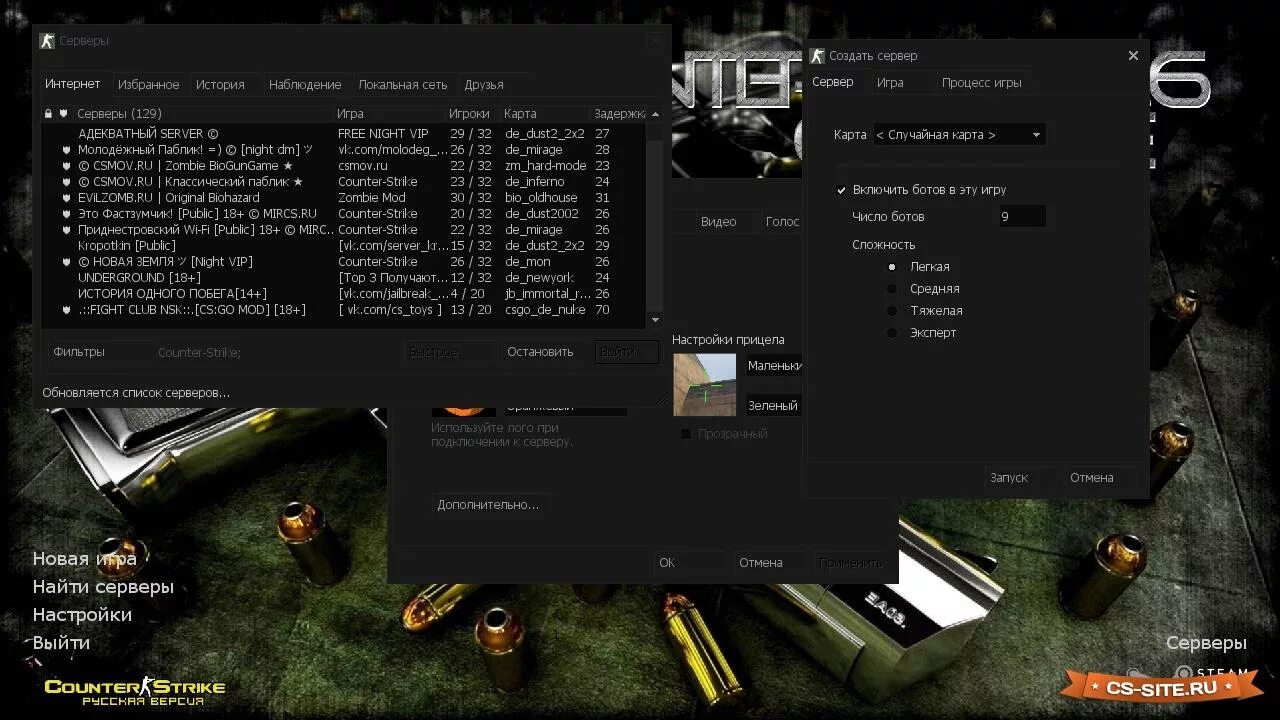
Task: Click crosshair preview thumbnail
Action: coord(704,385)
